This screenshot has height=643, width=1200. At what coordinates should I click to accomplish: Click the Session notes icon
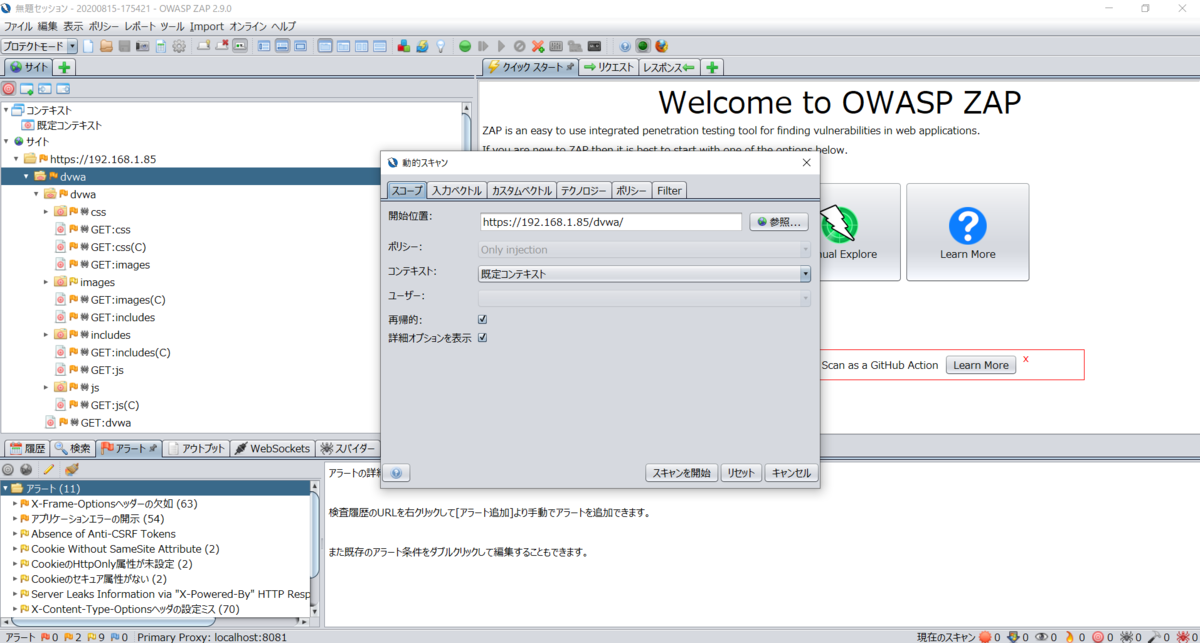[x=160, y=46]
